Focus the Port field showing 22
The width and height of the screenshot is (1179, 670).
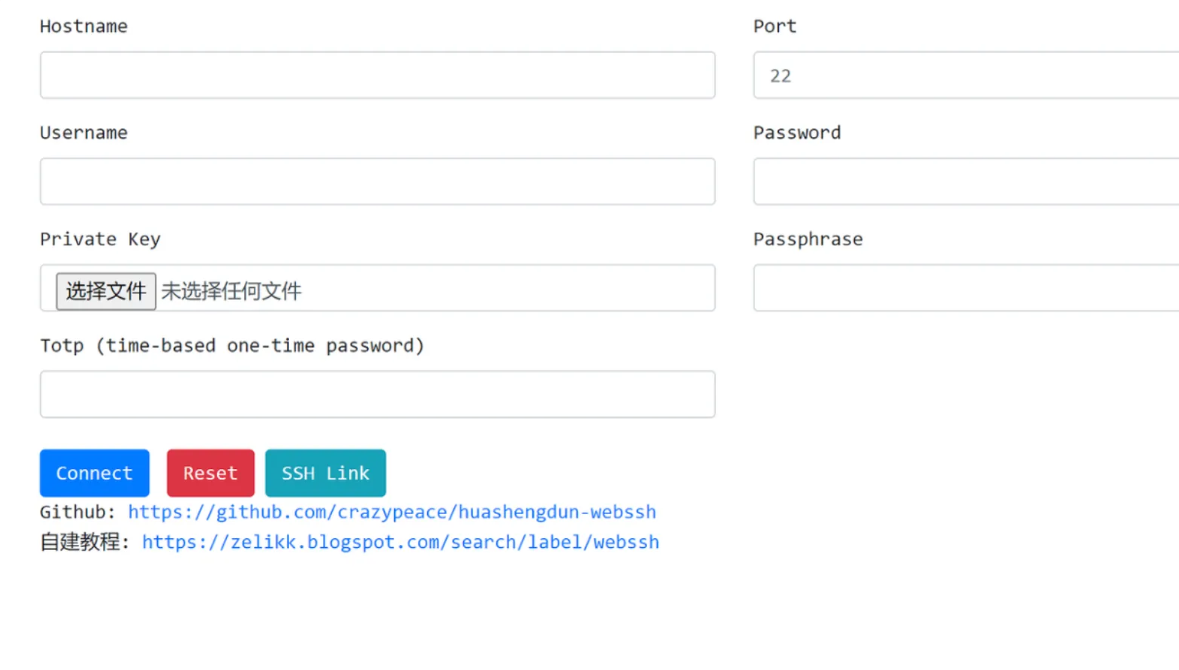click(965, 75)
